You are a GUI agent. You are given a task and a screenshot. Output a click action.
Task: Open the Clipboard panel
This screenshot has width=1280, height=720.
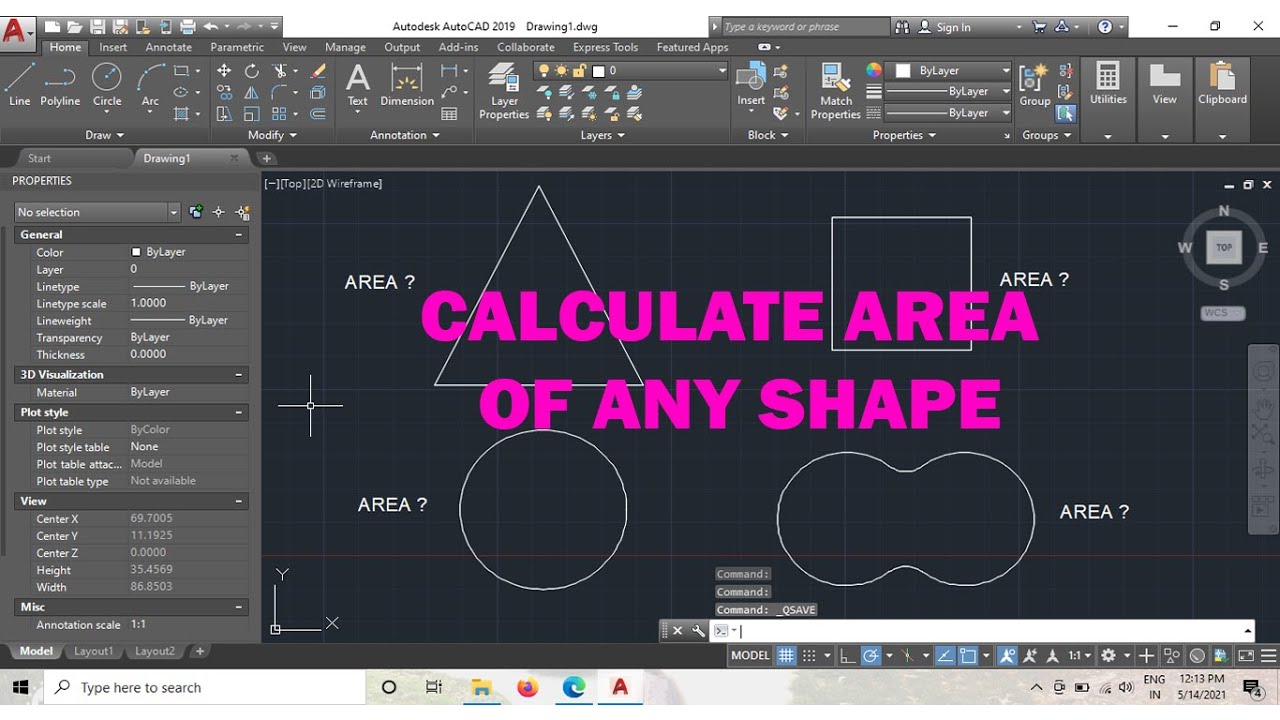coord(1222,84)
